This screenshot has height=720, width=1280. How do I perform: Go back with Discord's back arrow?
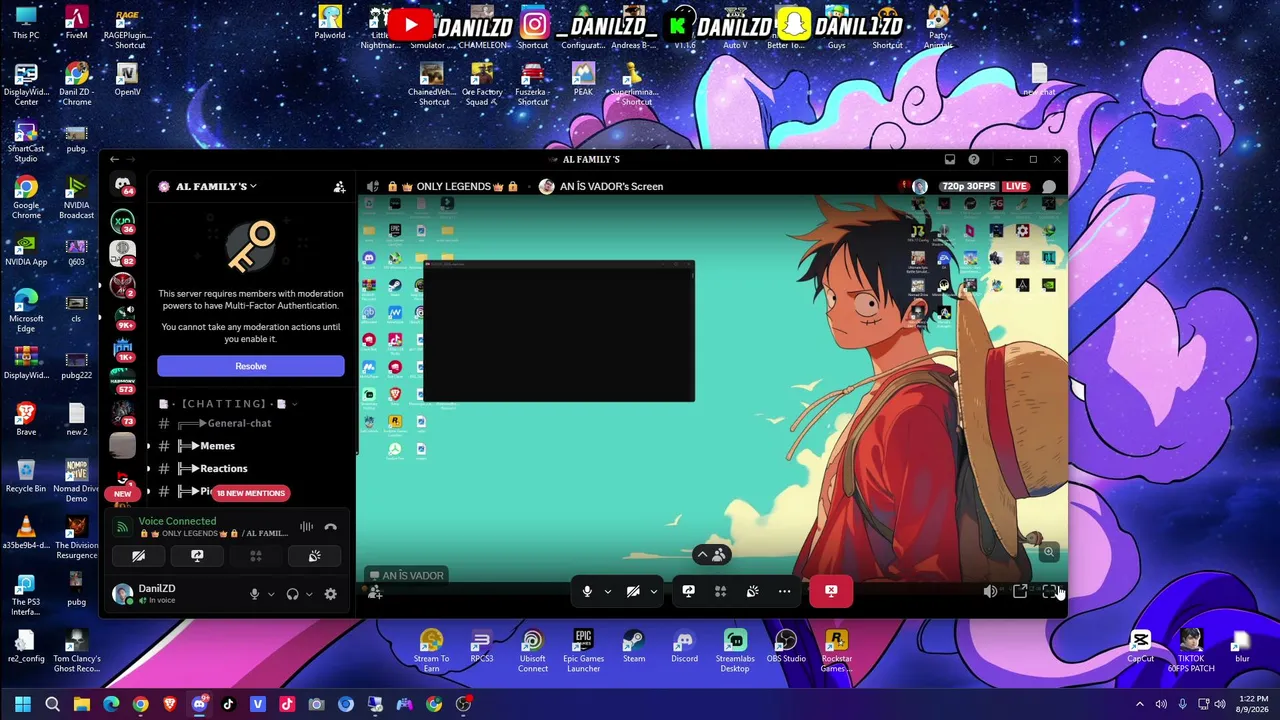click(114, 159)
